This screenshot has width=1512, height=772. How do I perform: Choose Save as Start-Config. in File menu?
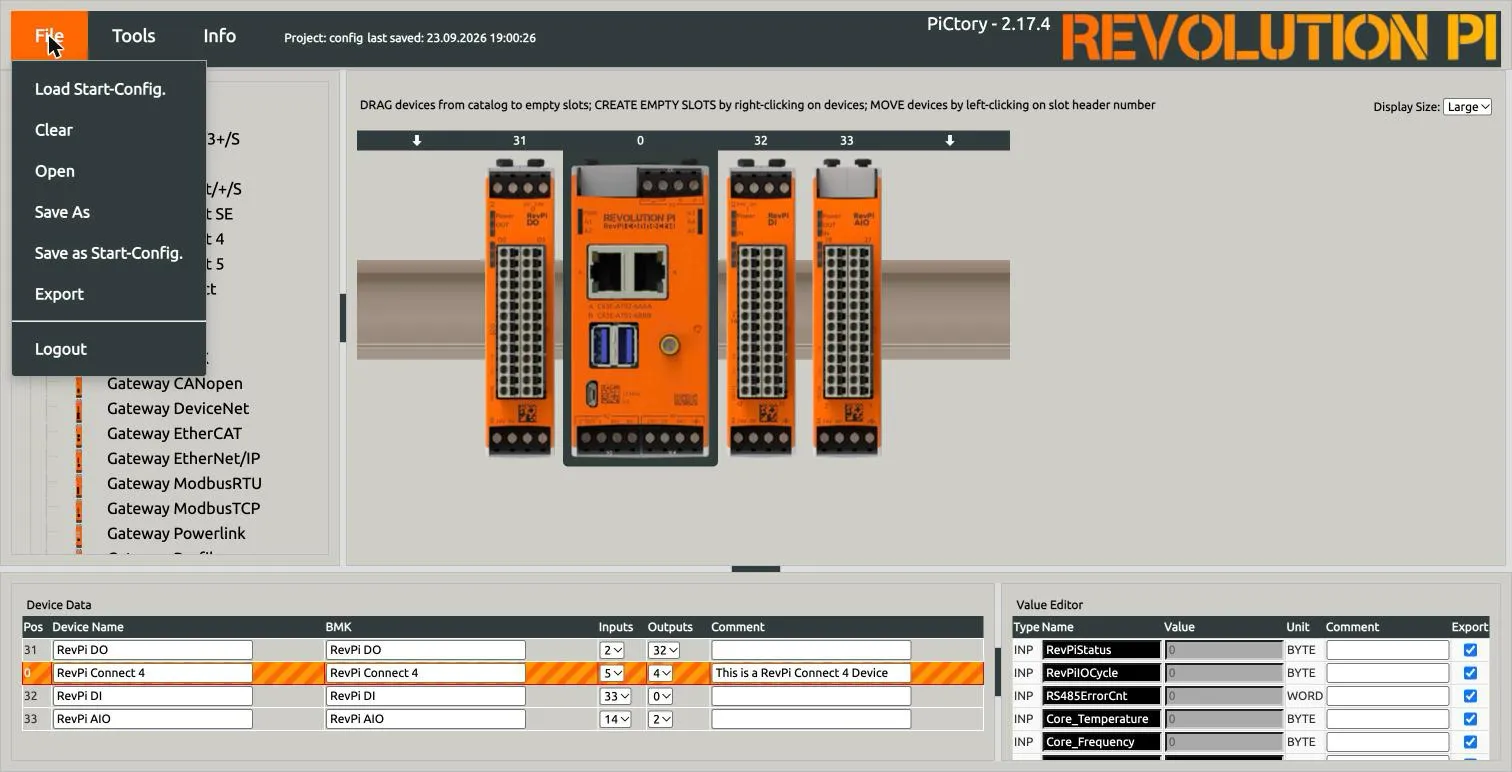coord(109,253)
